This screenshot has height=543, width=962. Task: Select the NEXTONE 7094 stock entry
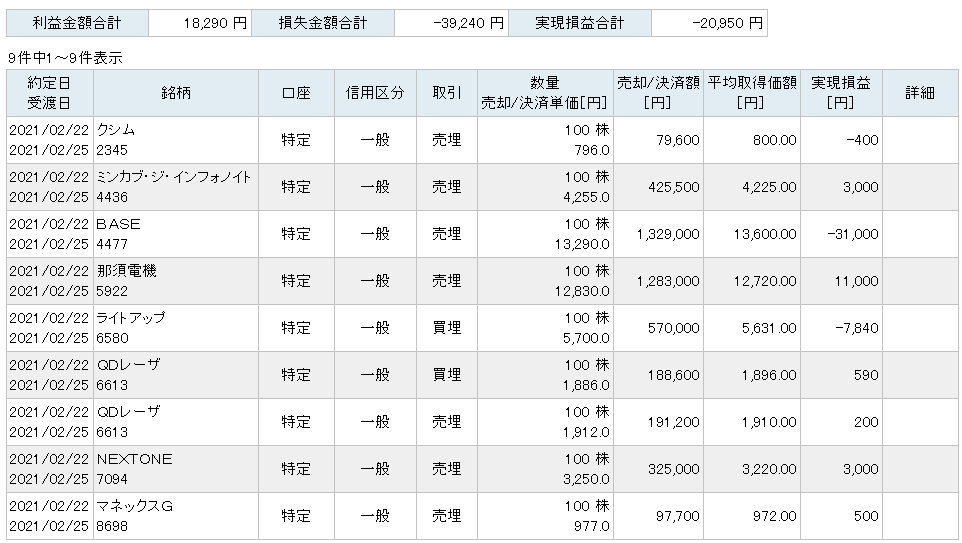pos(176,469)
